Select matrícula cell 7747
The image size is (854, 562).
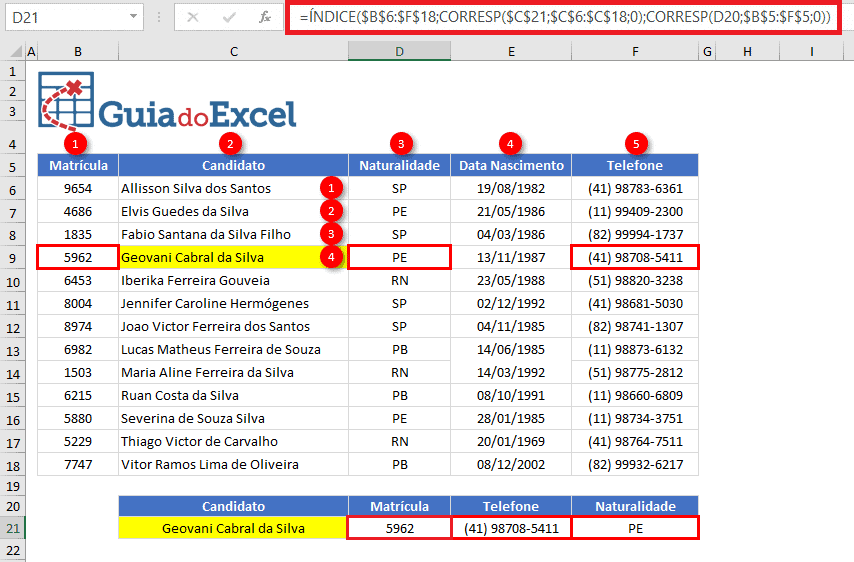click(78, 465)
